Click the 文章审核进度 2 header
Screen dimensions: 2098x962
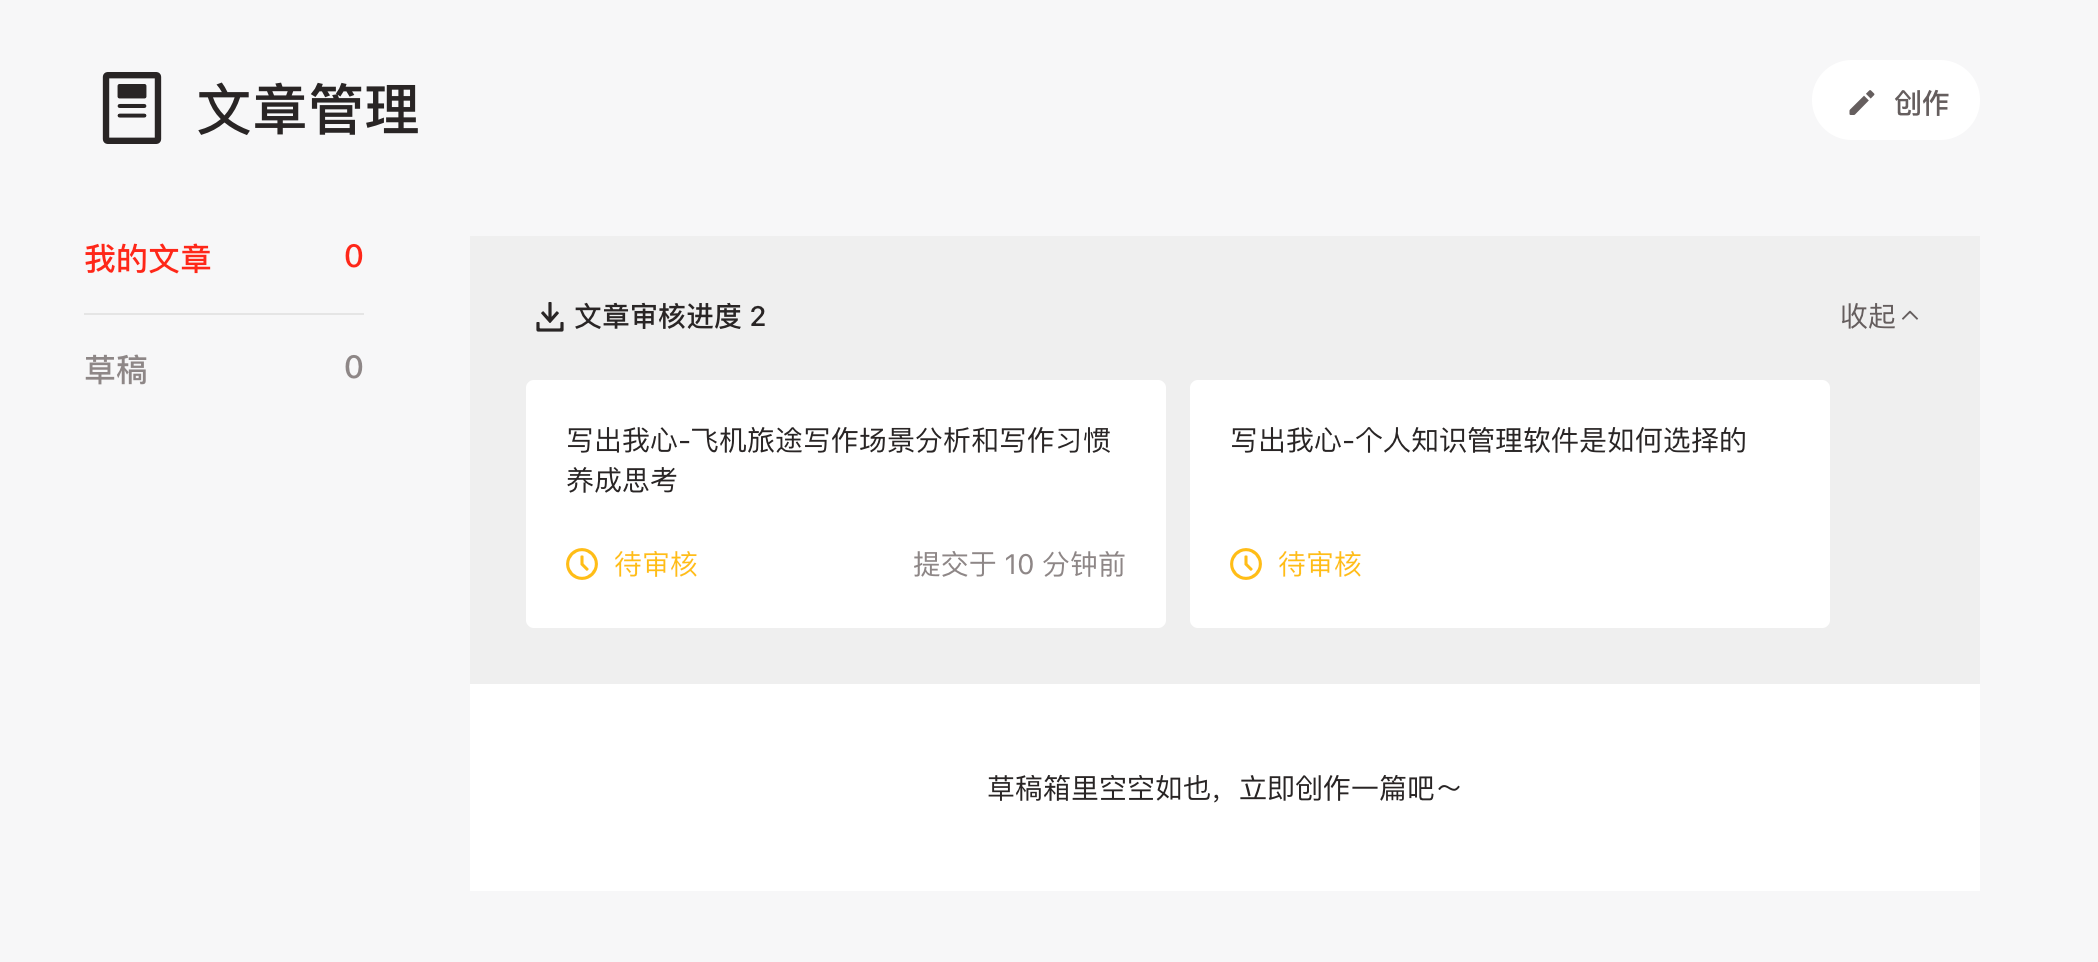point(670,317)
